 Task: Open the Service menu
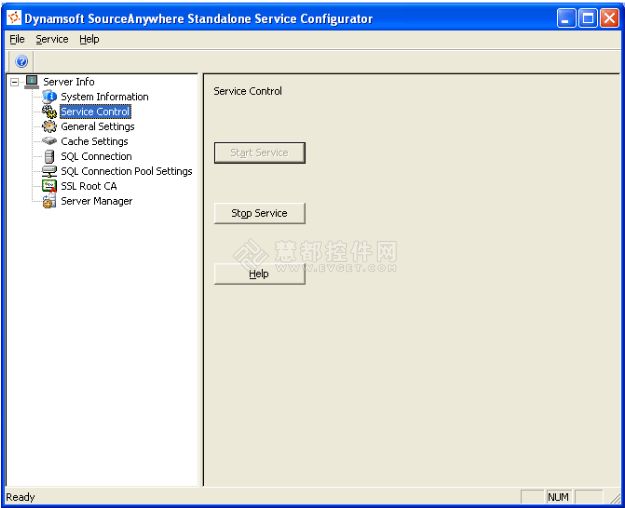(52, 39)
